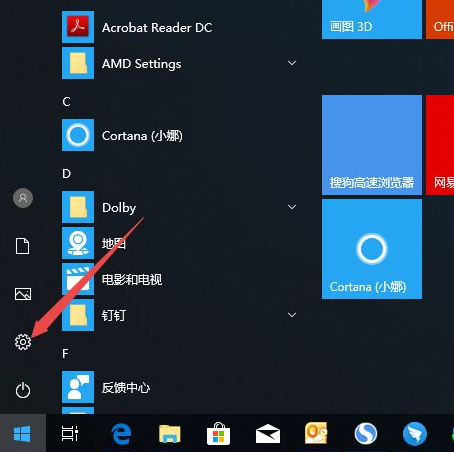The image size is (454, 452).
Task: Open the red 网易 tile
Action: [x=440, y=145]
